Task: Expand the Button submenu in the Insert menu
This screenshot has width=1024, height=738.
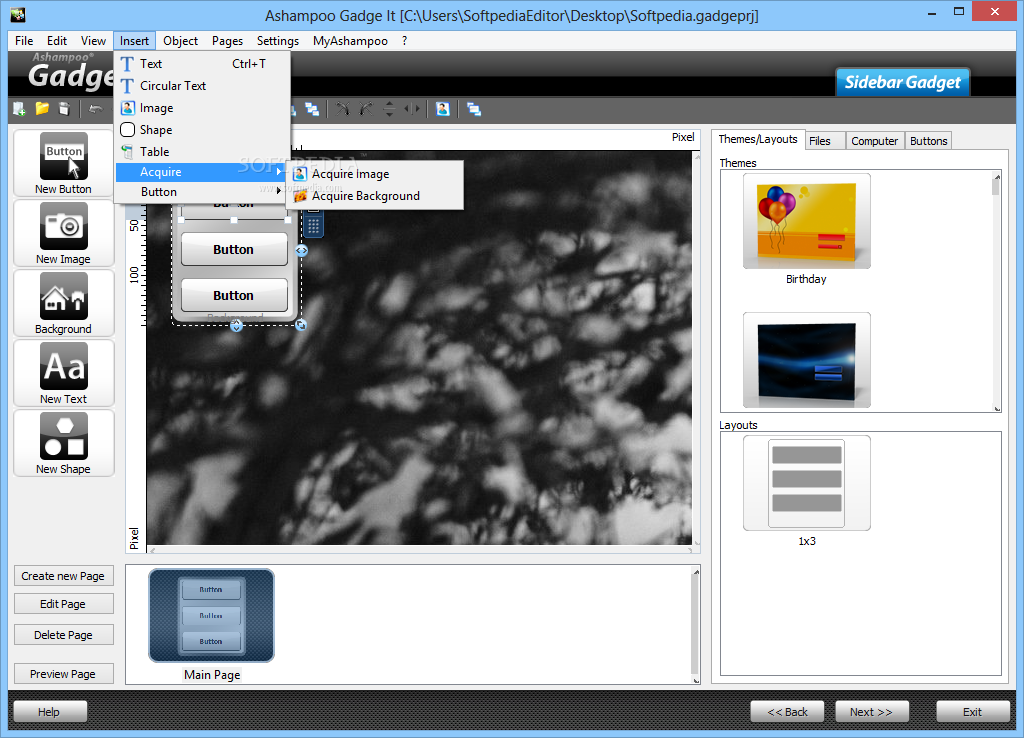Action: 202,192
